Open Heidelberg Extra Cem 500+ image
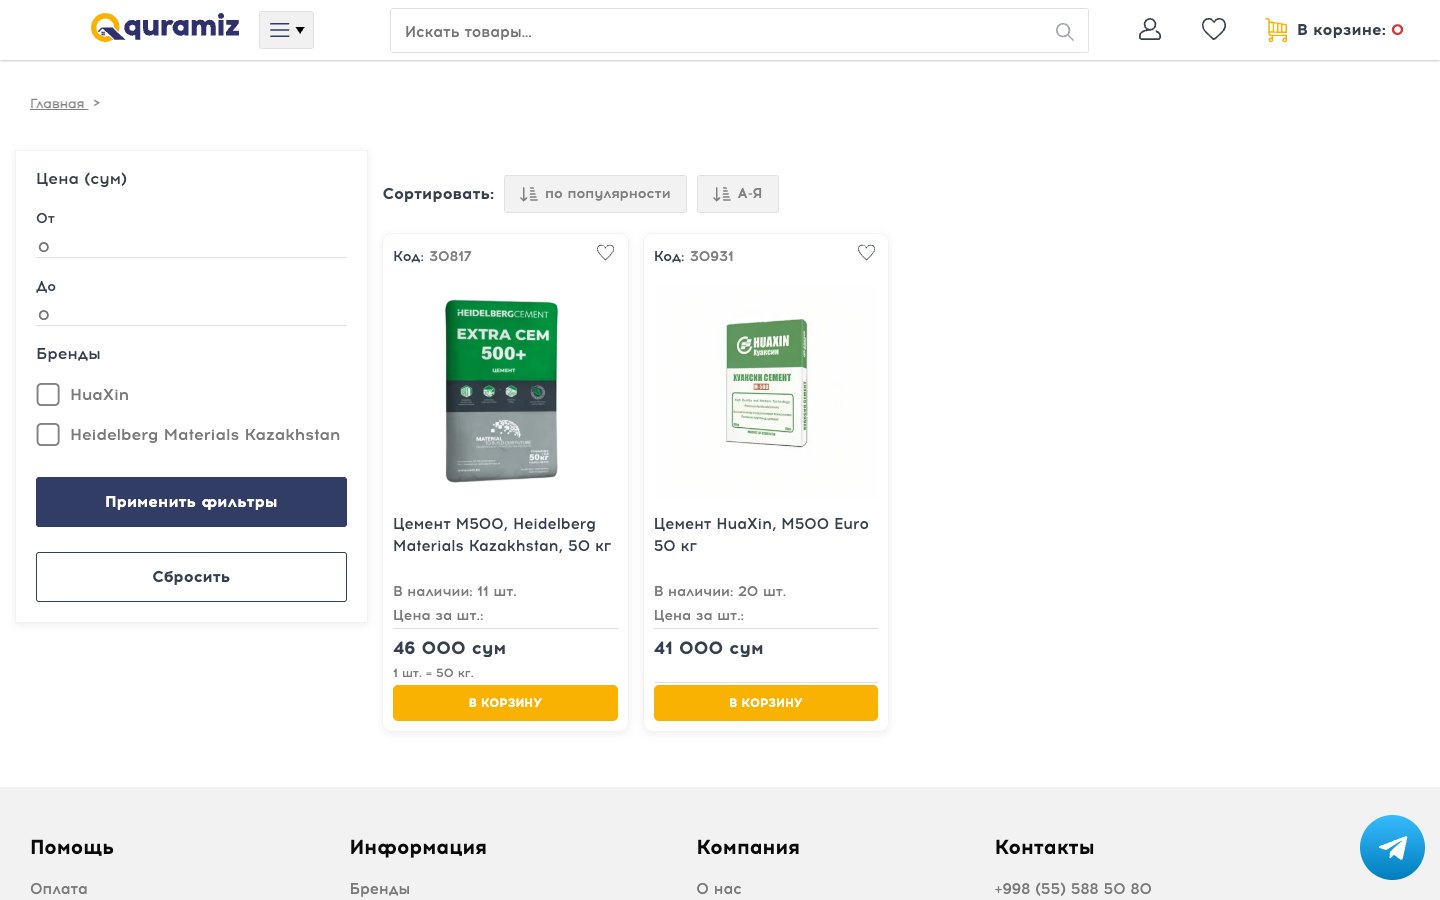The height and width of the screenshot is (900, 1440). click(502, 391)
